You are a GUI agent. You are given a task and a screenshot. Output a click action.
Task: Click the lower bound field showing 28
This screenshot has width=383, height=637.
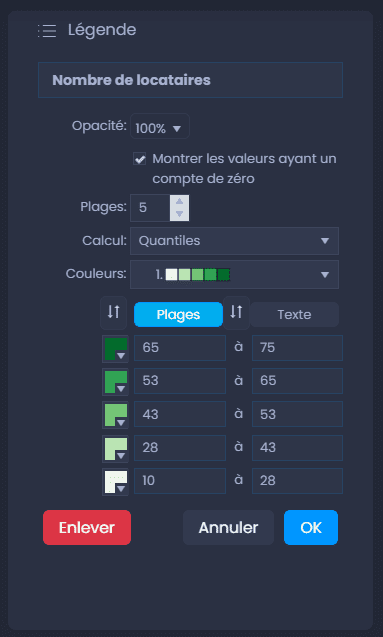tap(180, 448)
